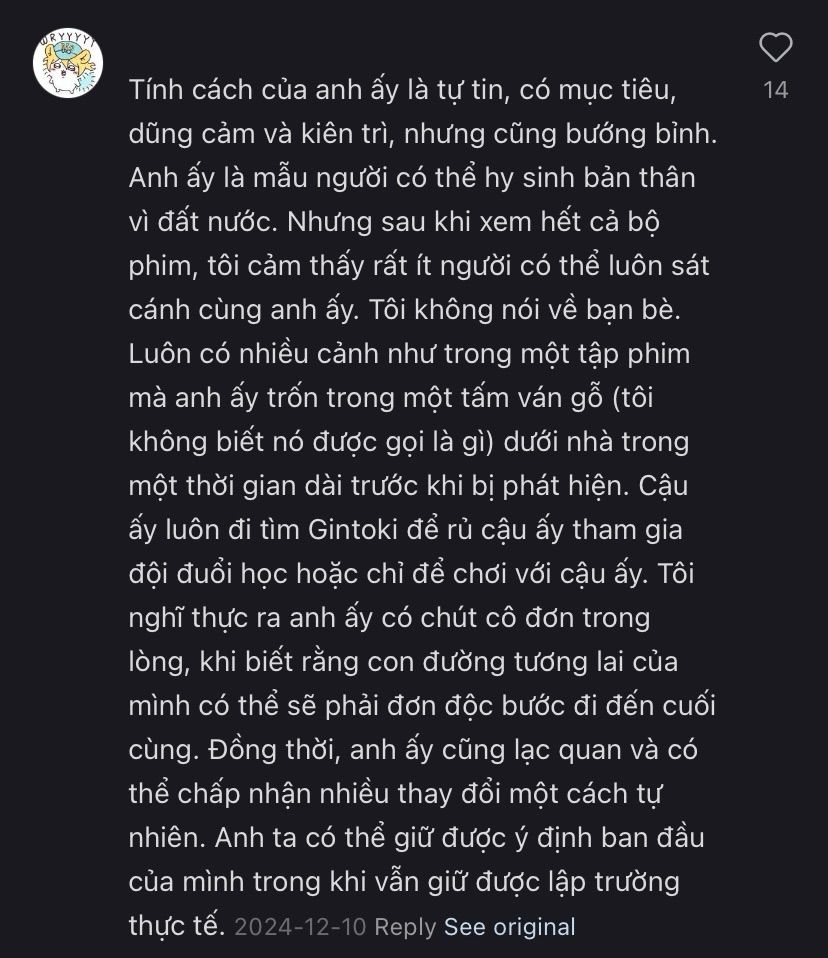Click the phrase "đội đuổi học"

click(x=236, y=573)
